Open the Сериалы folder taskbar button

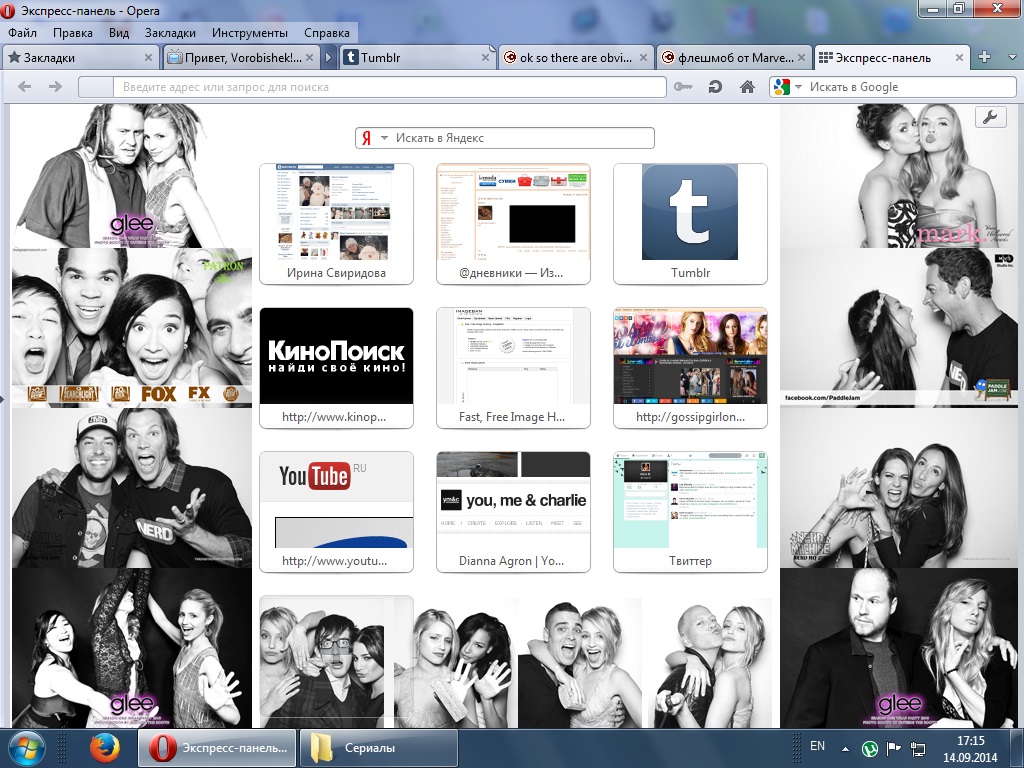pos(378,748)
